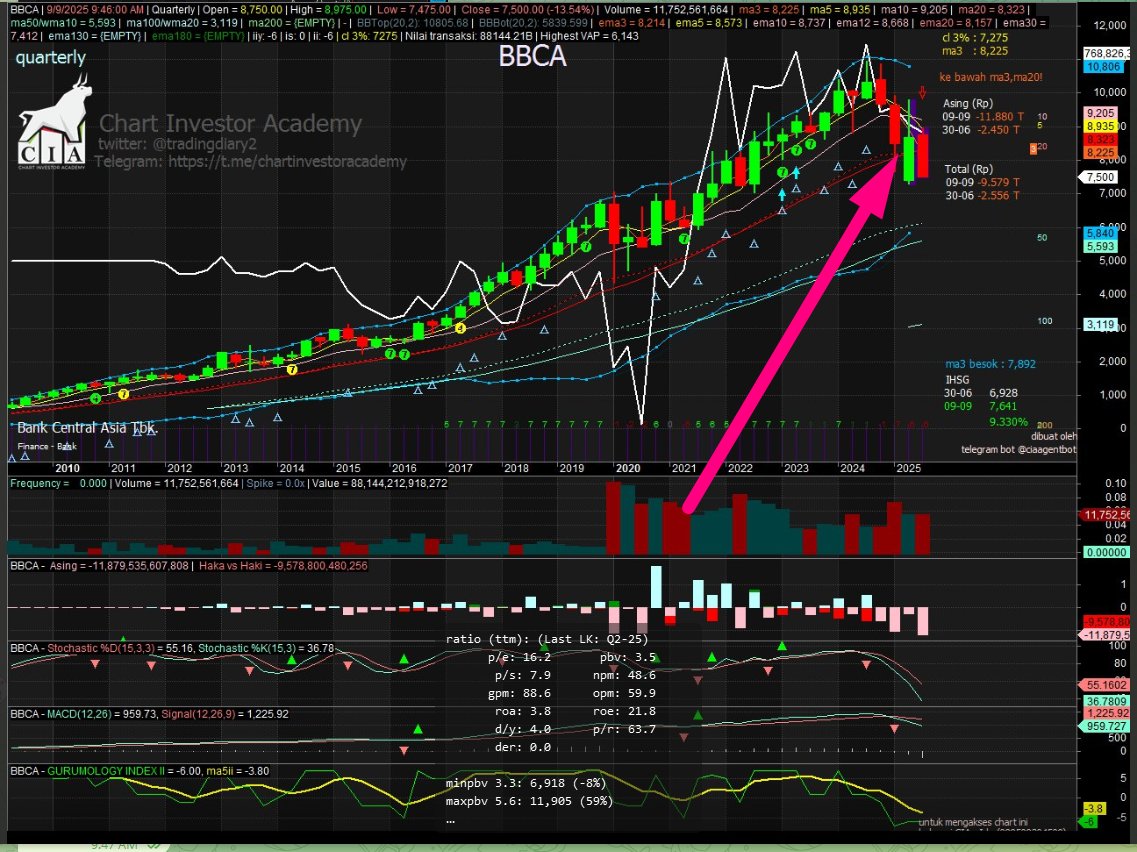Click the red down arrow above latest candles
The image size is (1137, 852).
(921, 93)
